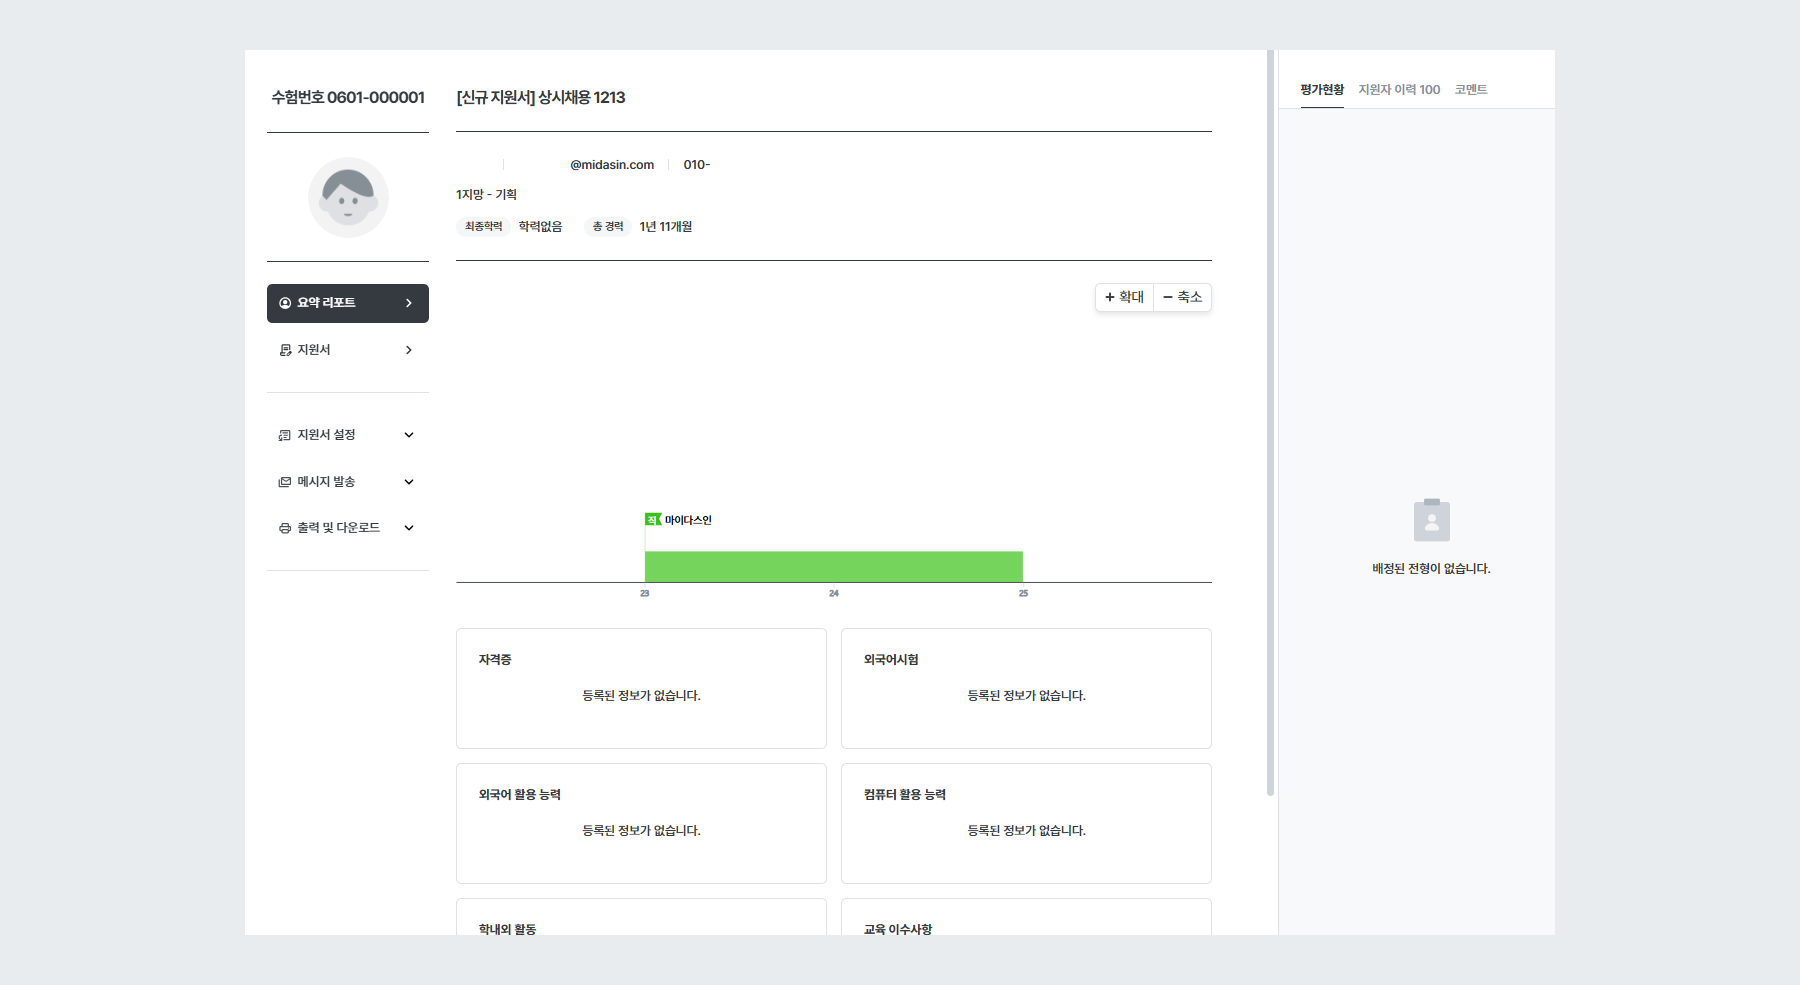Open the 지원자 이력 100 tab
The height and width of the screenshot is (985, 1800).
[x=1399, y=90]
